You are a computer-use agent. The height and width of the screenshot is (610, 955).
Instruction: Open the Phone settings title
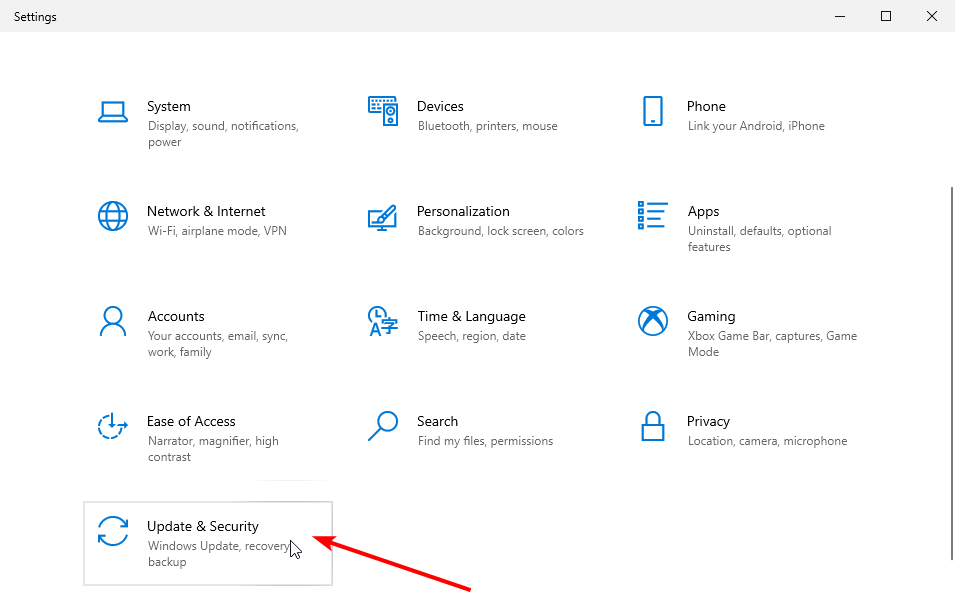706,107
